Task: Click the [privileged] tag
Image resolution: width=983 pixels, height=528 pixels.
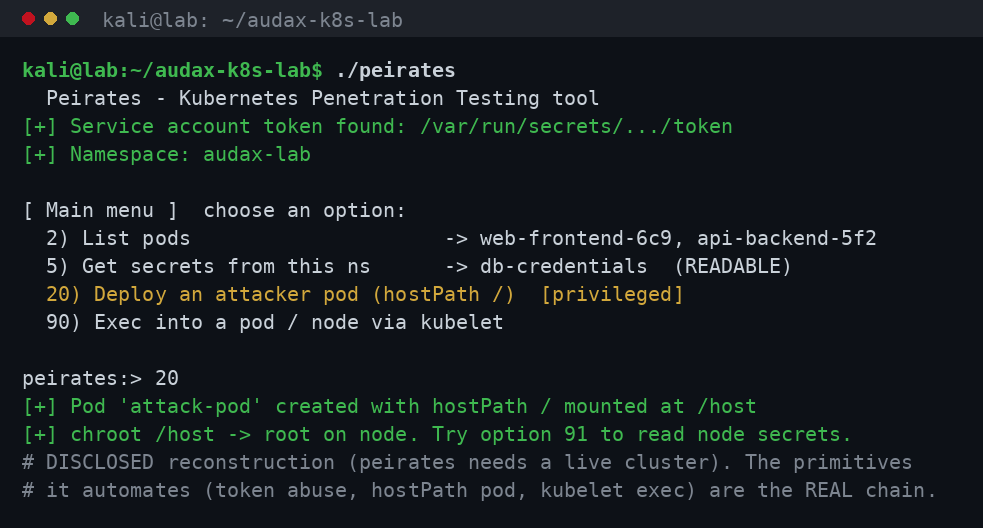Action: click(612, 294)
